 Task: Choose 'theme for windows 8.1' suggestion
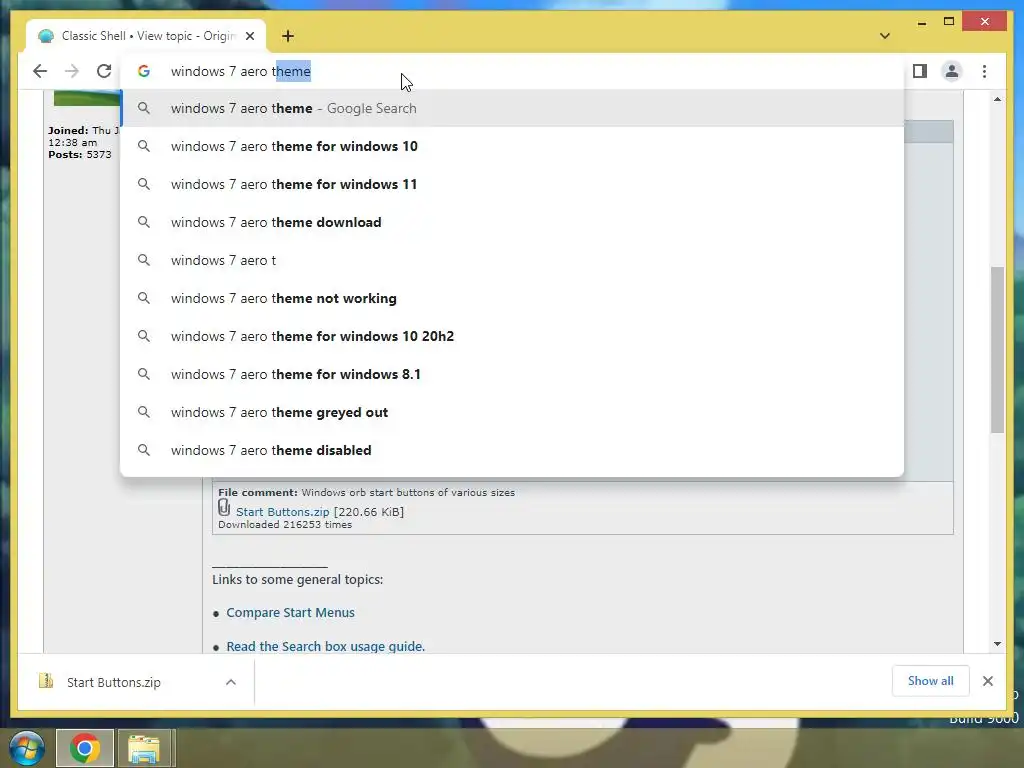click(513, 374)
